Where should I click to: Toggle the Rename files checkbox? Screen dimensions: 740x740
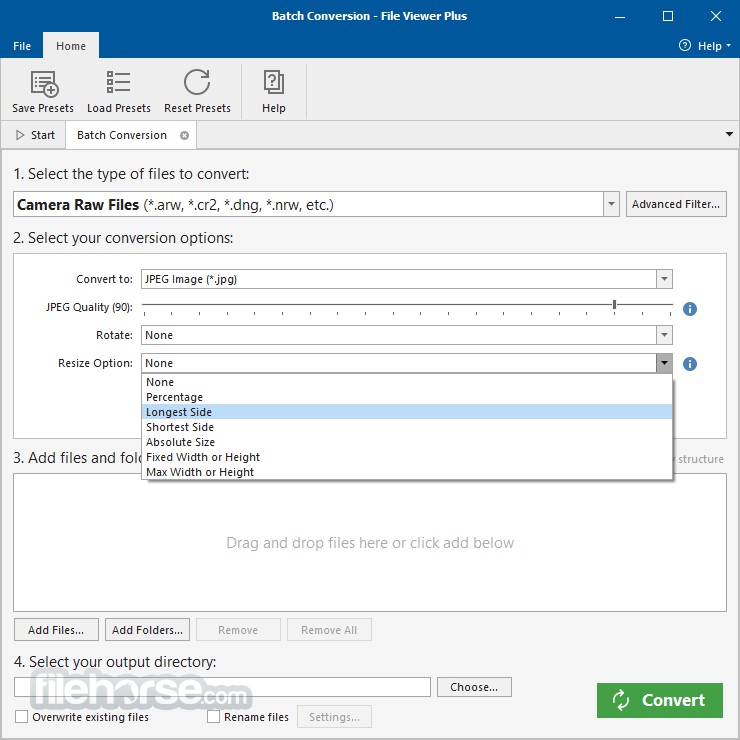tap(214, 717)
